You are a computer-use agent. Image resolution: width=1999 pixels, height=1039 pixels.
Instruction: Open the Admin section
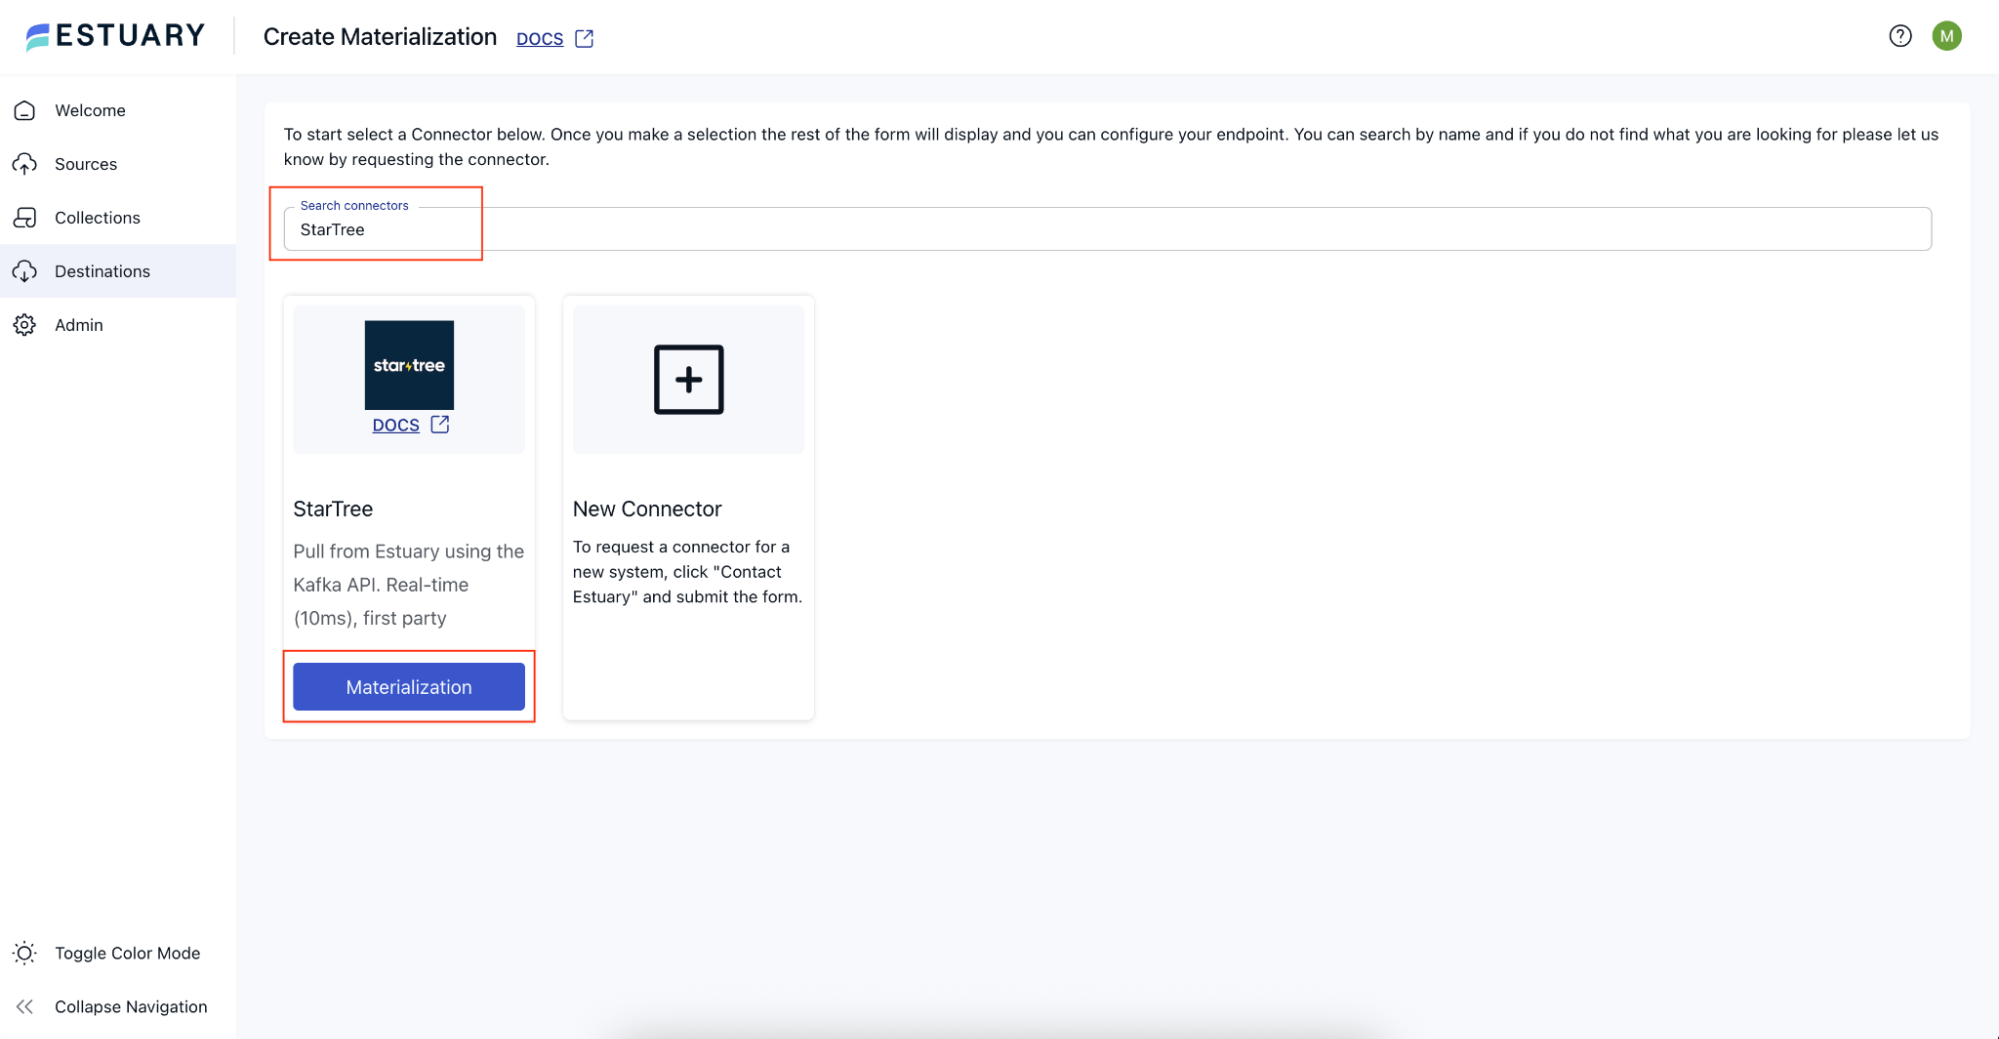[x=118, y=325]
